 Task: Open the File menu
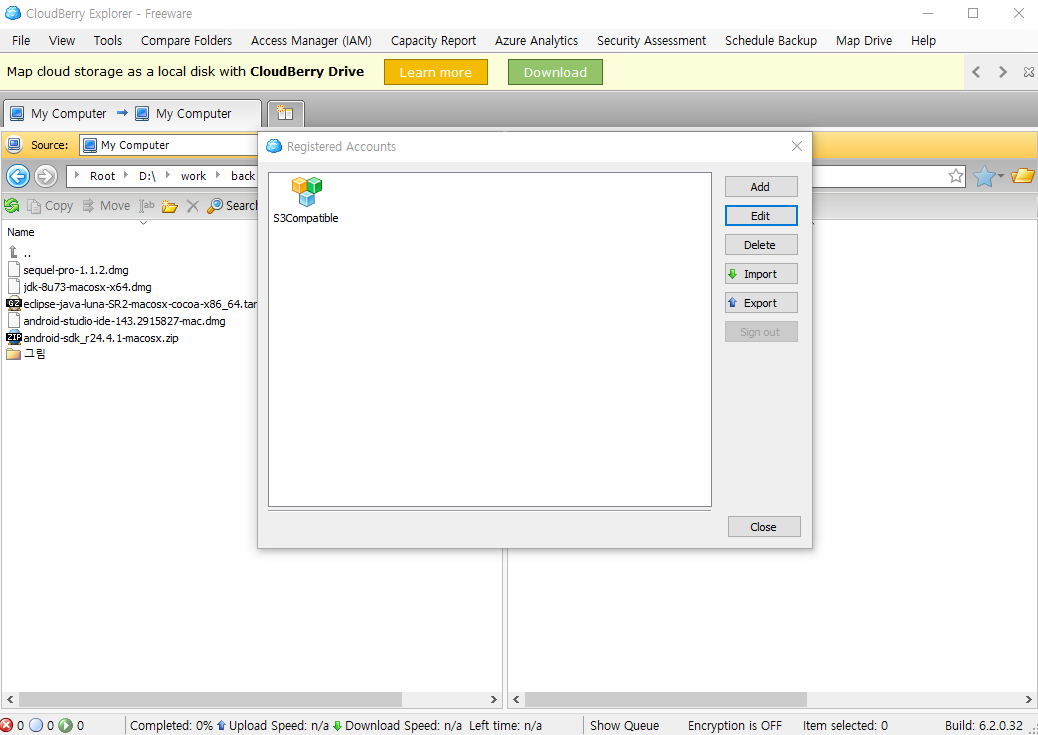(21, 40)
